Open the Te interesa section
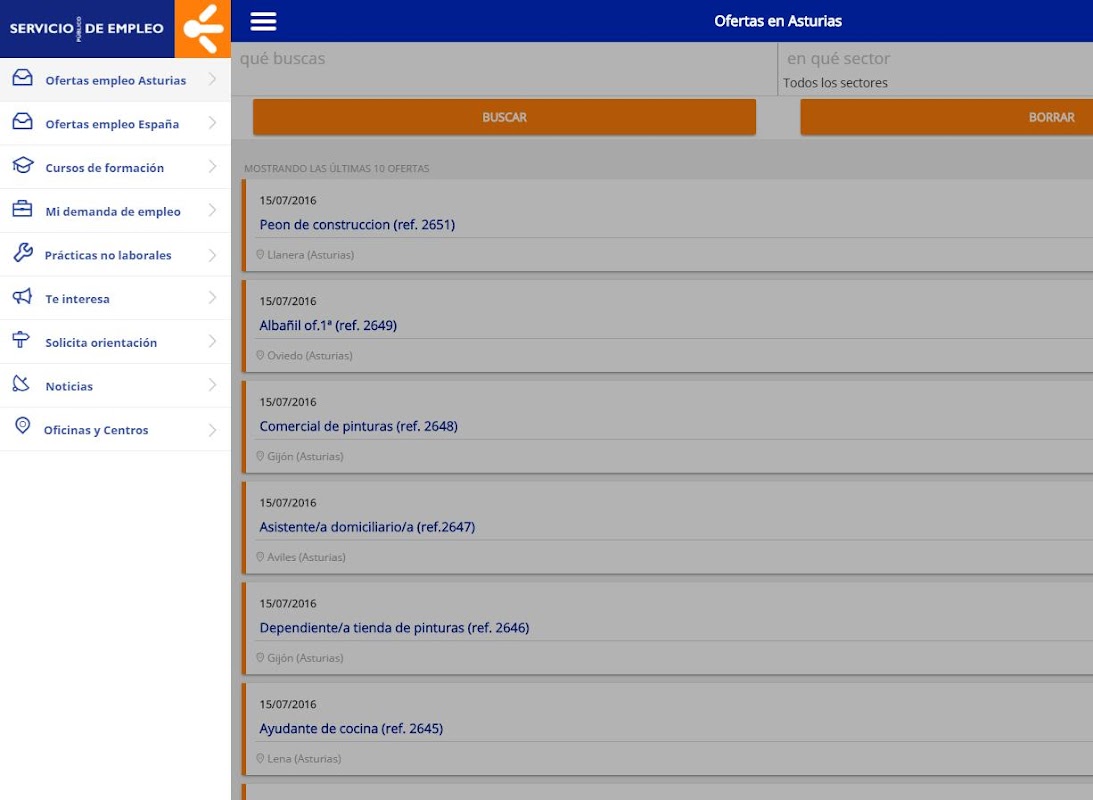 (115, 298)
